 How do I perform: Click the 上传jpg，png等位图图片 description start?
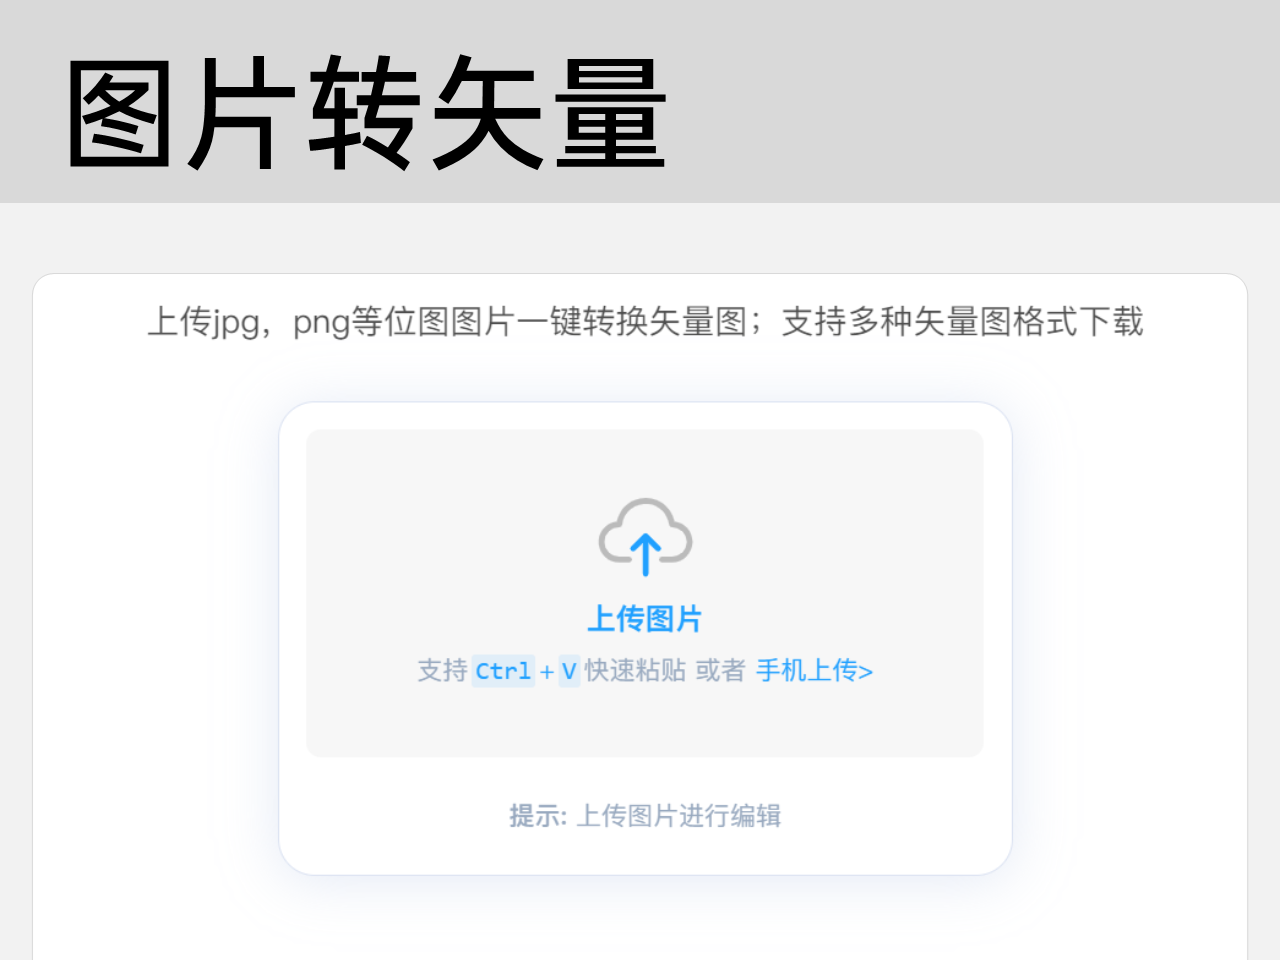coord(330,322)
